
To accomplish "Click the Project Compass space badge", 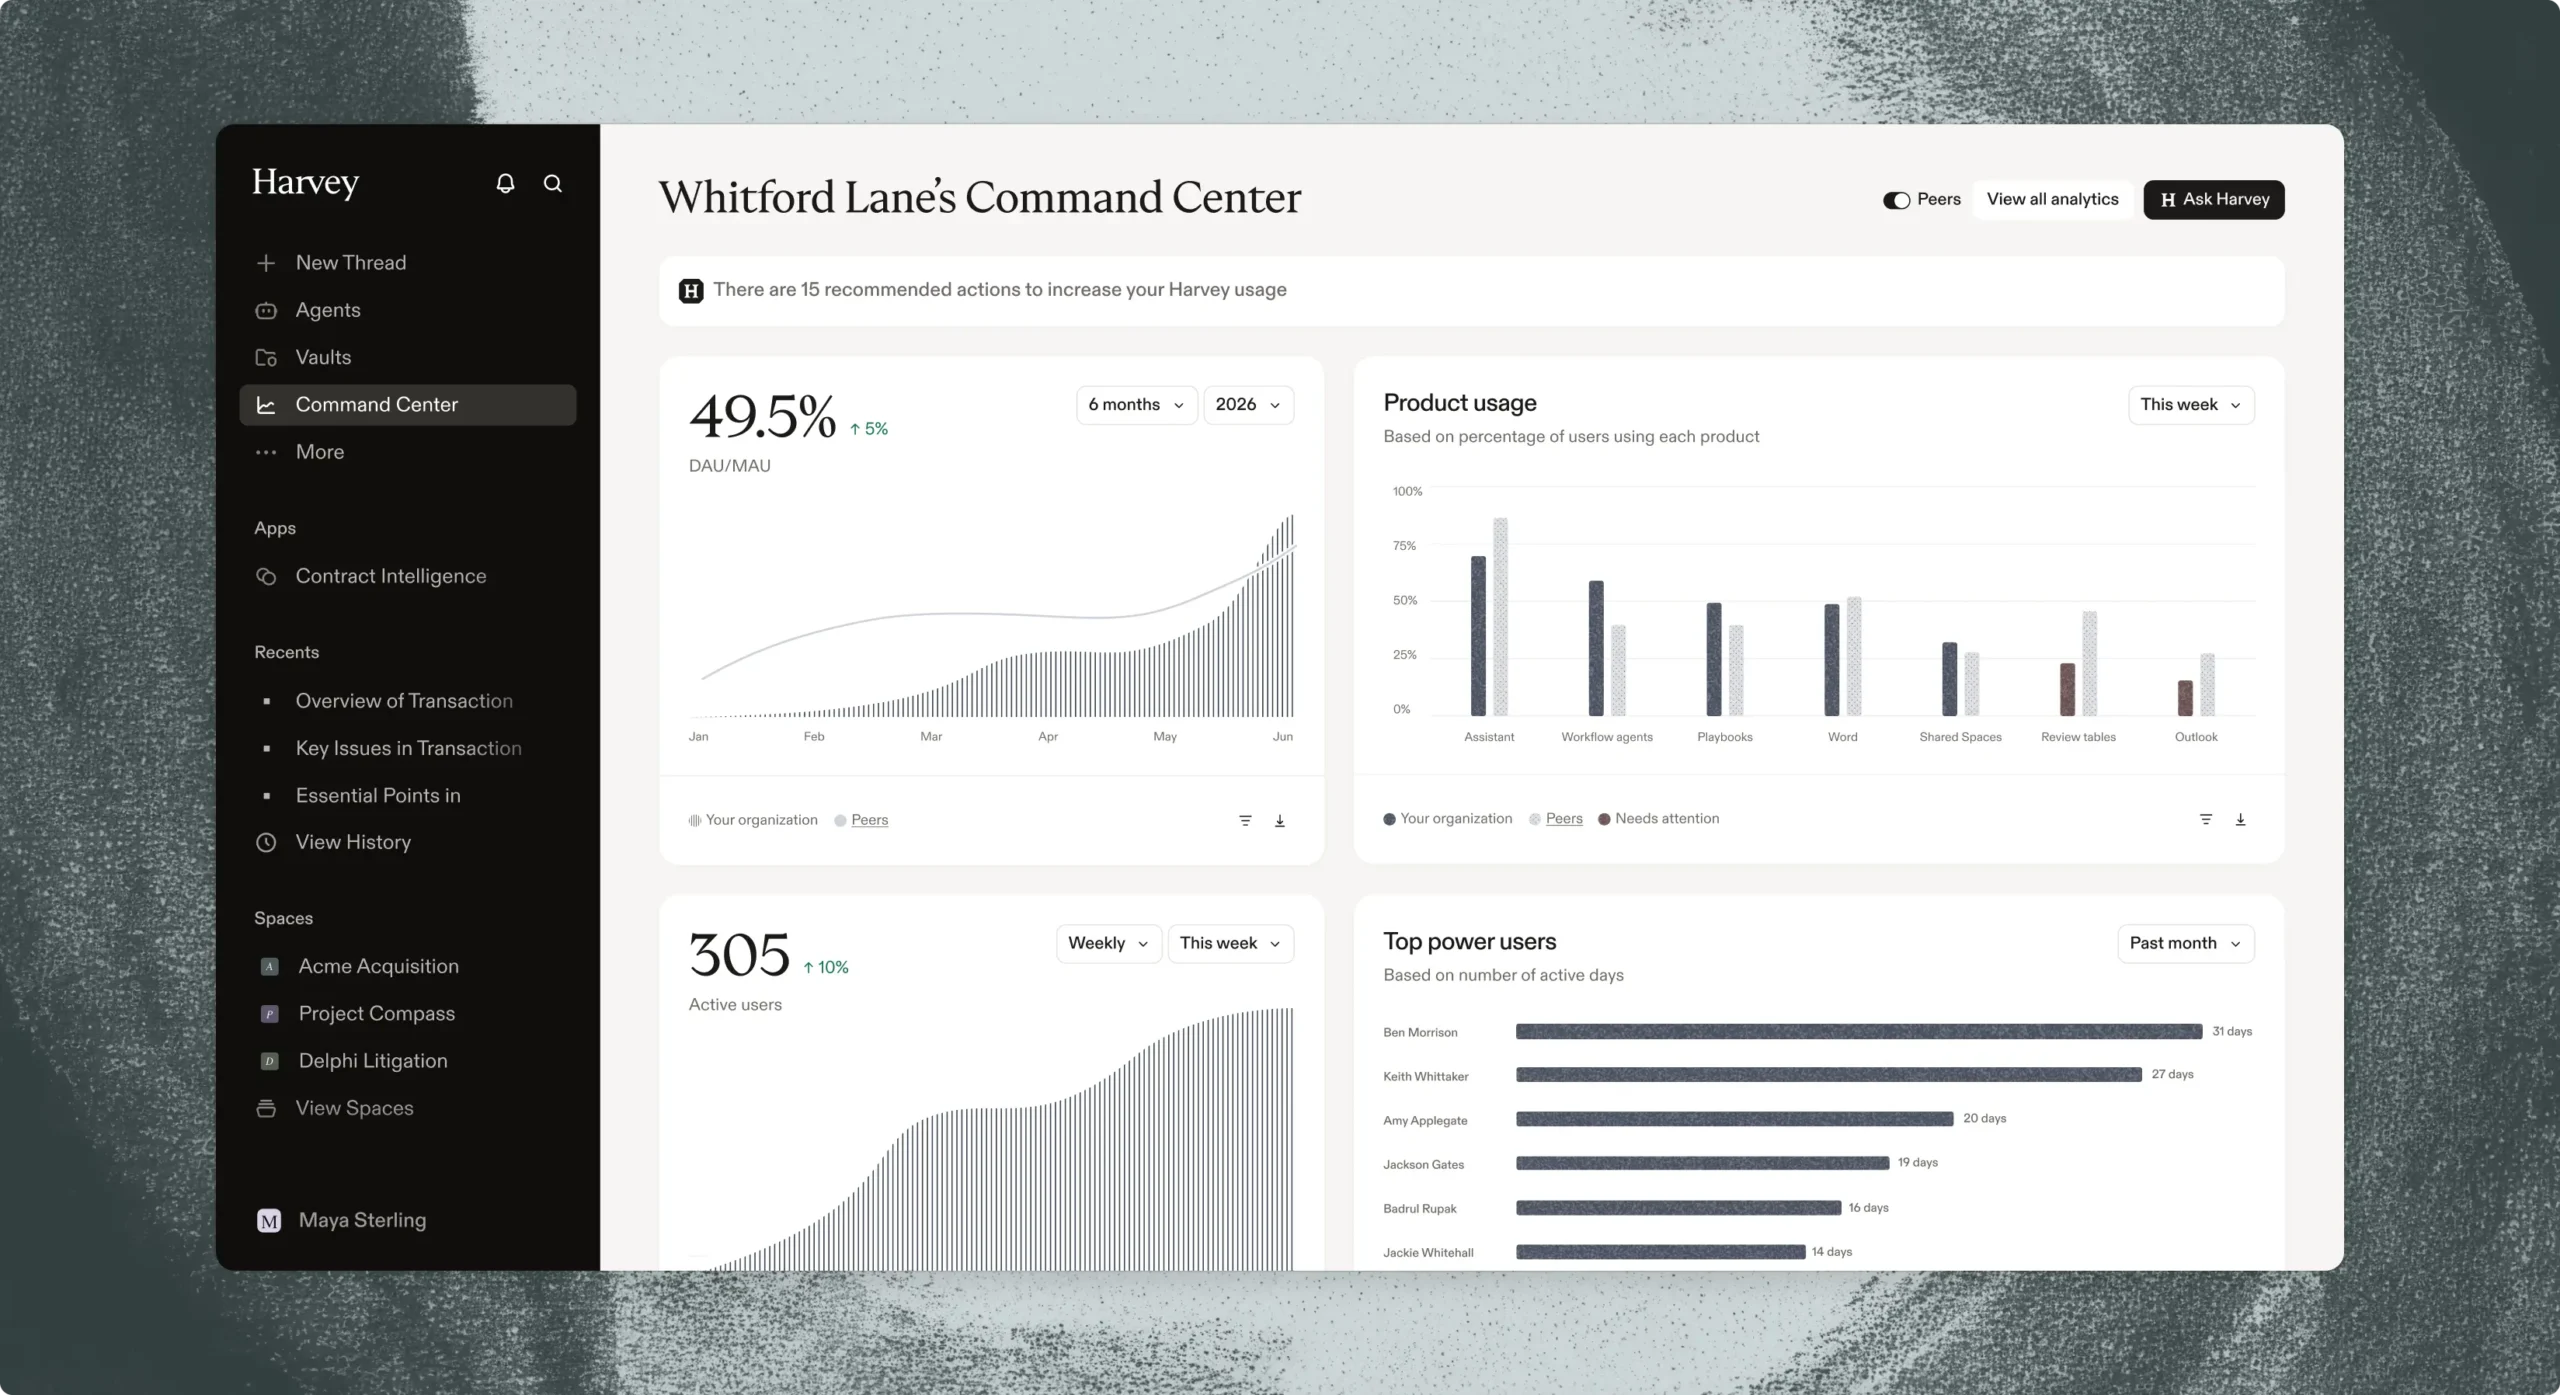I will [x=269, y=1014].
